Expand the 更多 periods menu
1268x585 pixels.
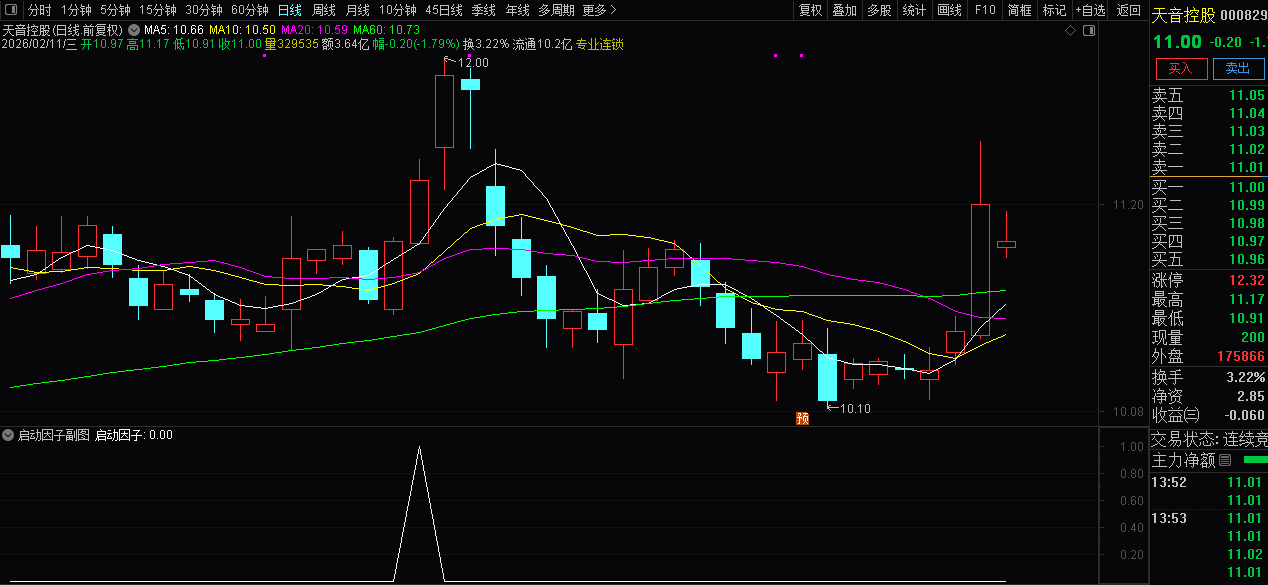tap(599, 10)
